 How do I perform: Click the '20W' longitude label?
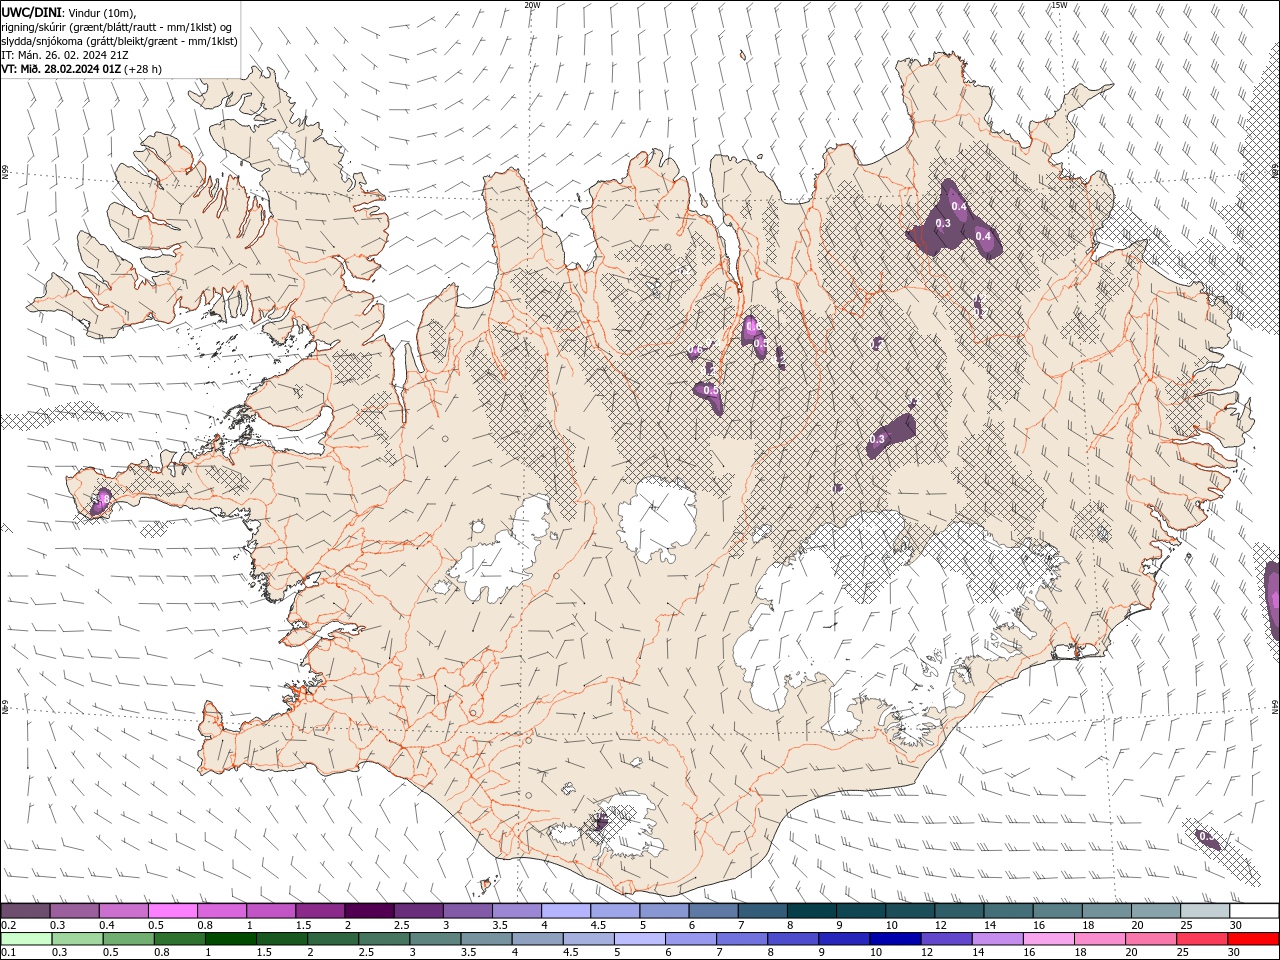(532, 5)
